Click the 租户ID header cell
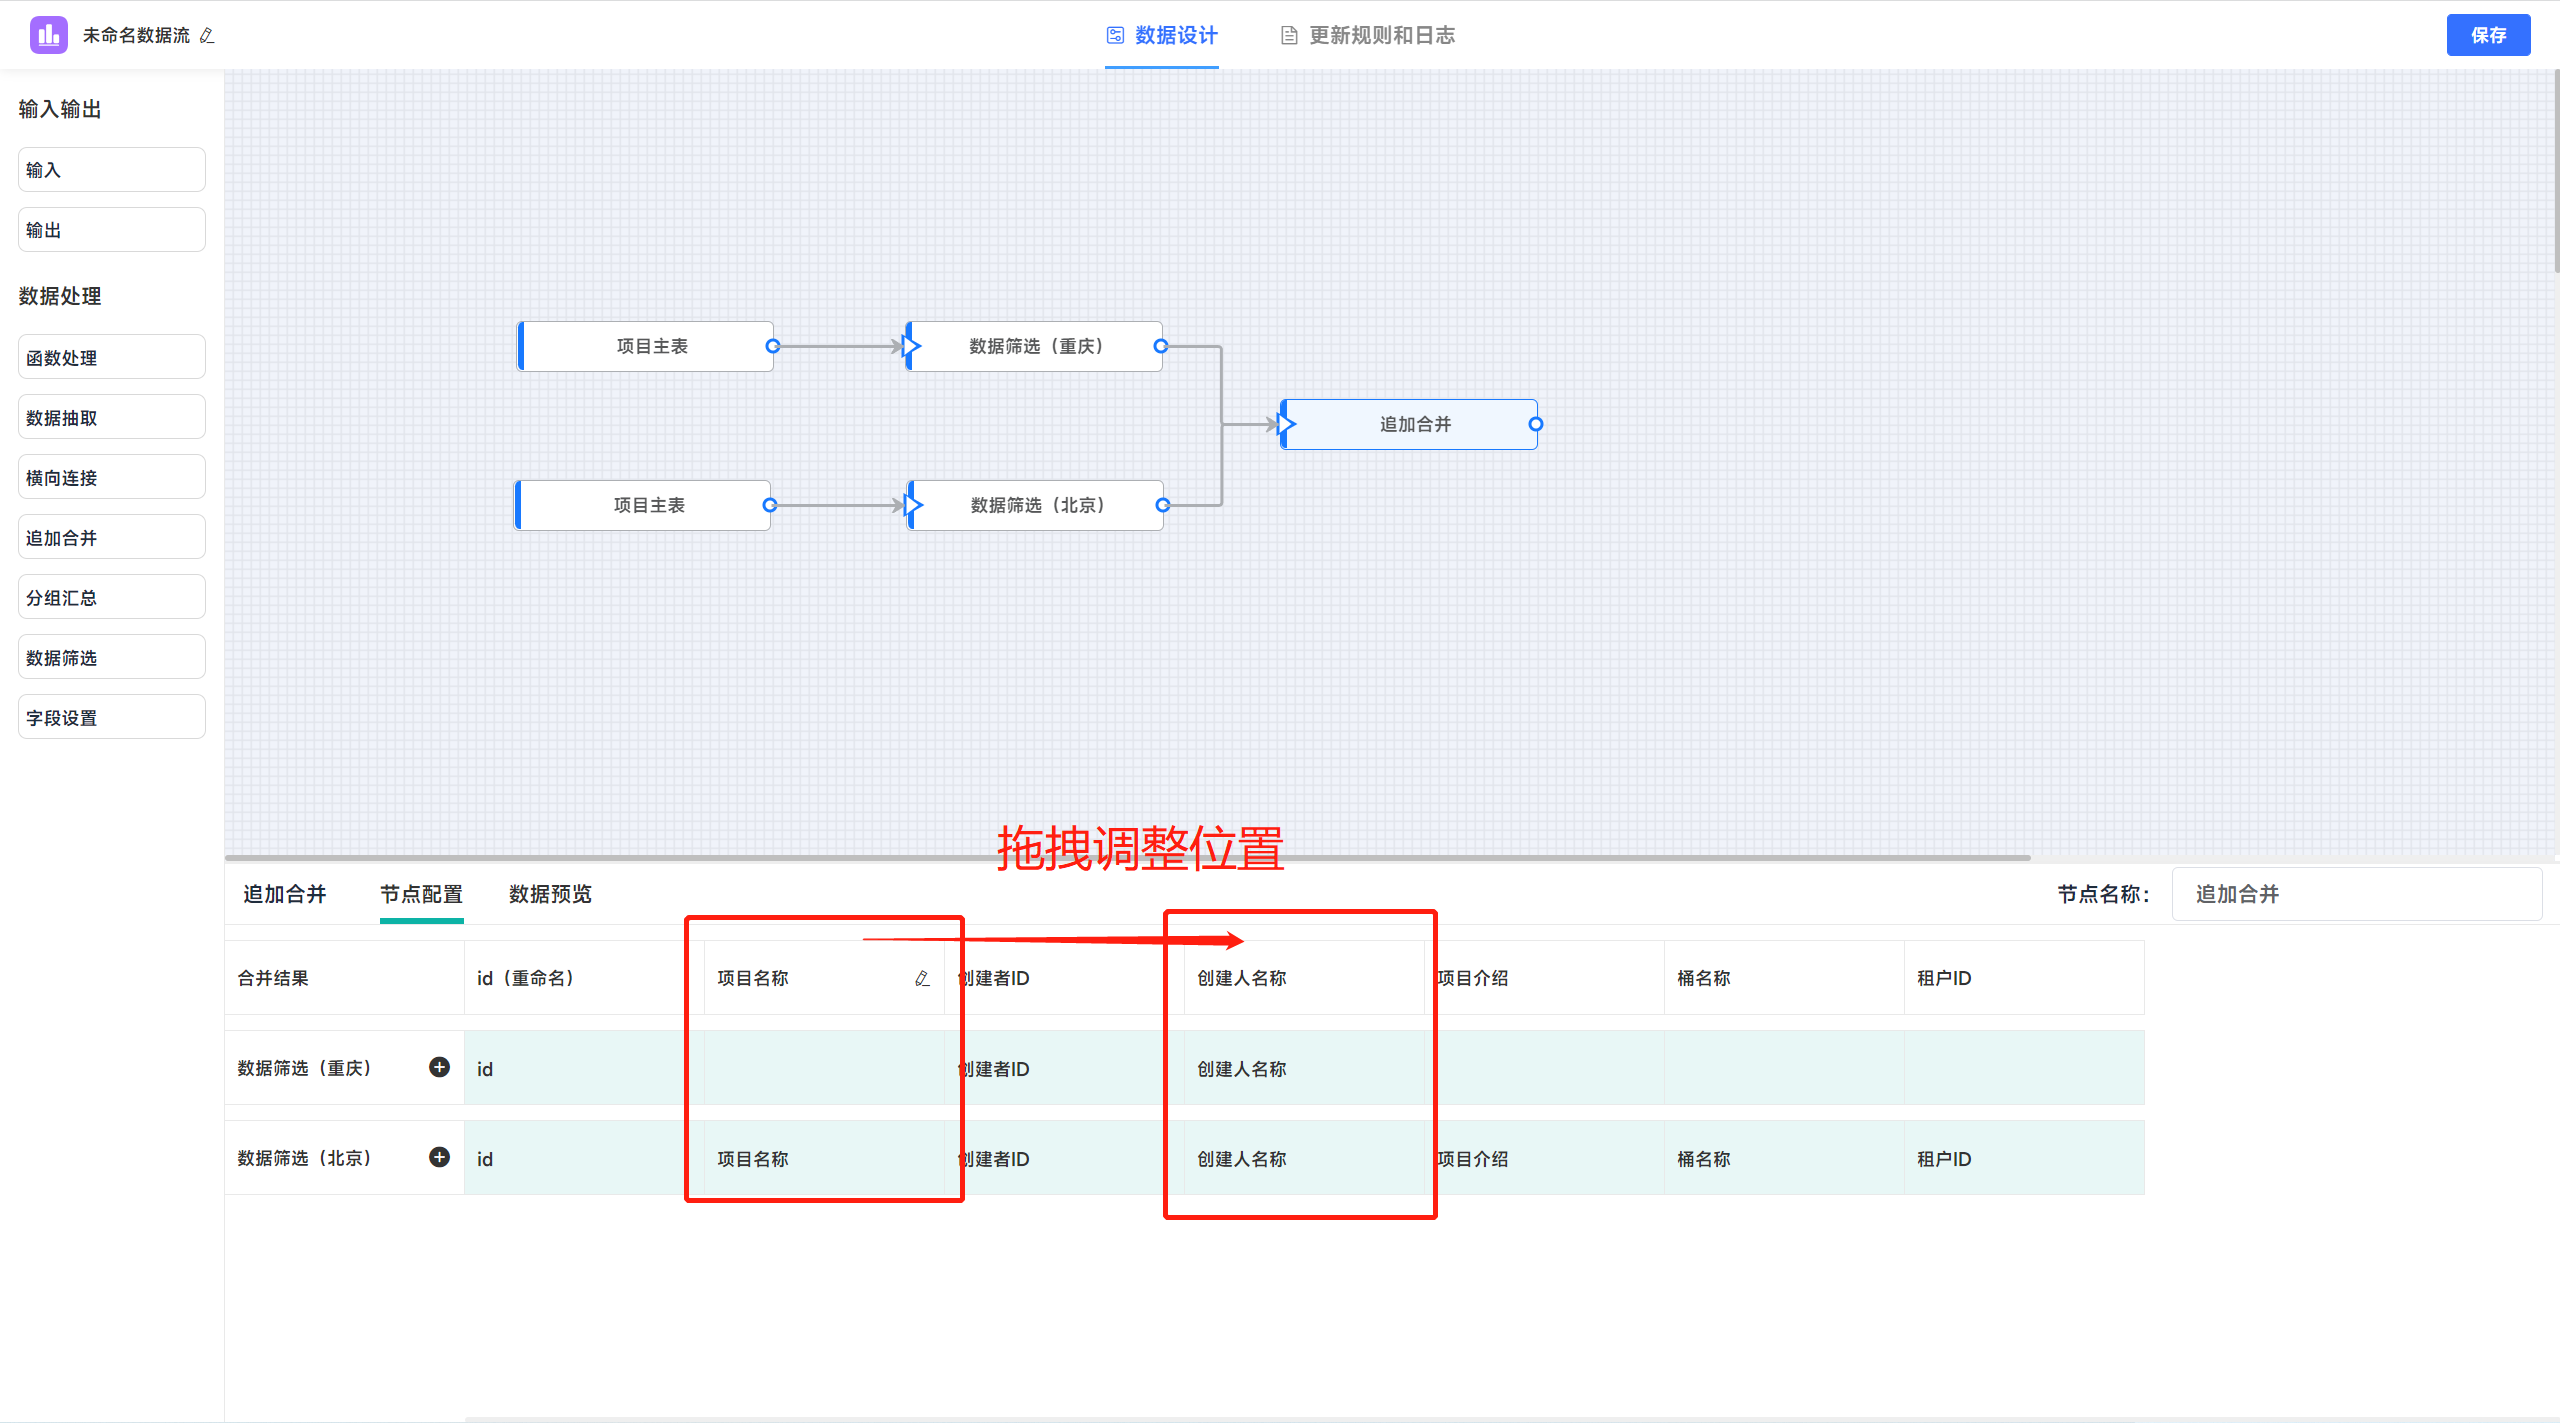 [2024, 978]
